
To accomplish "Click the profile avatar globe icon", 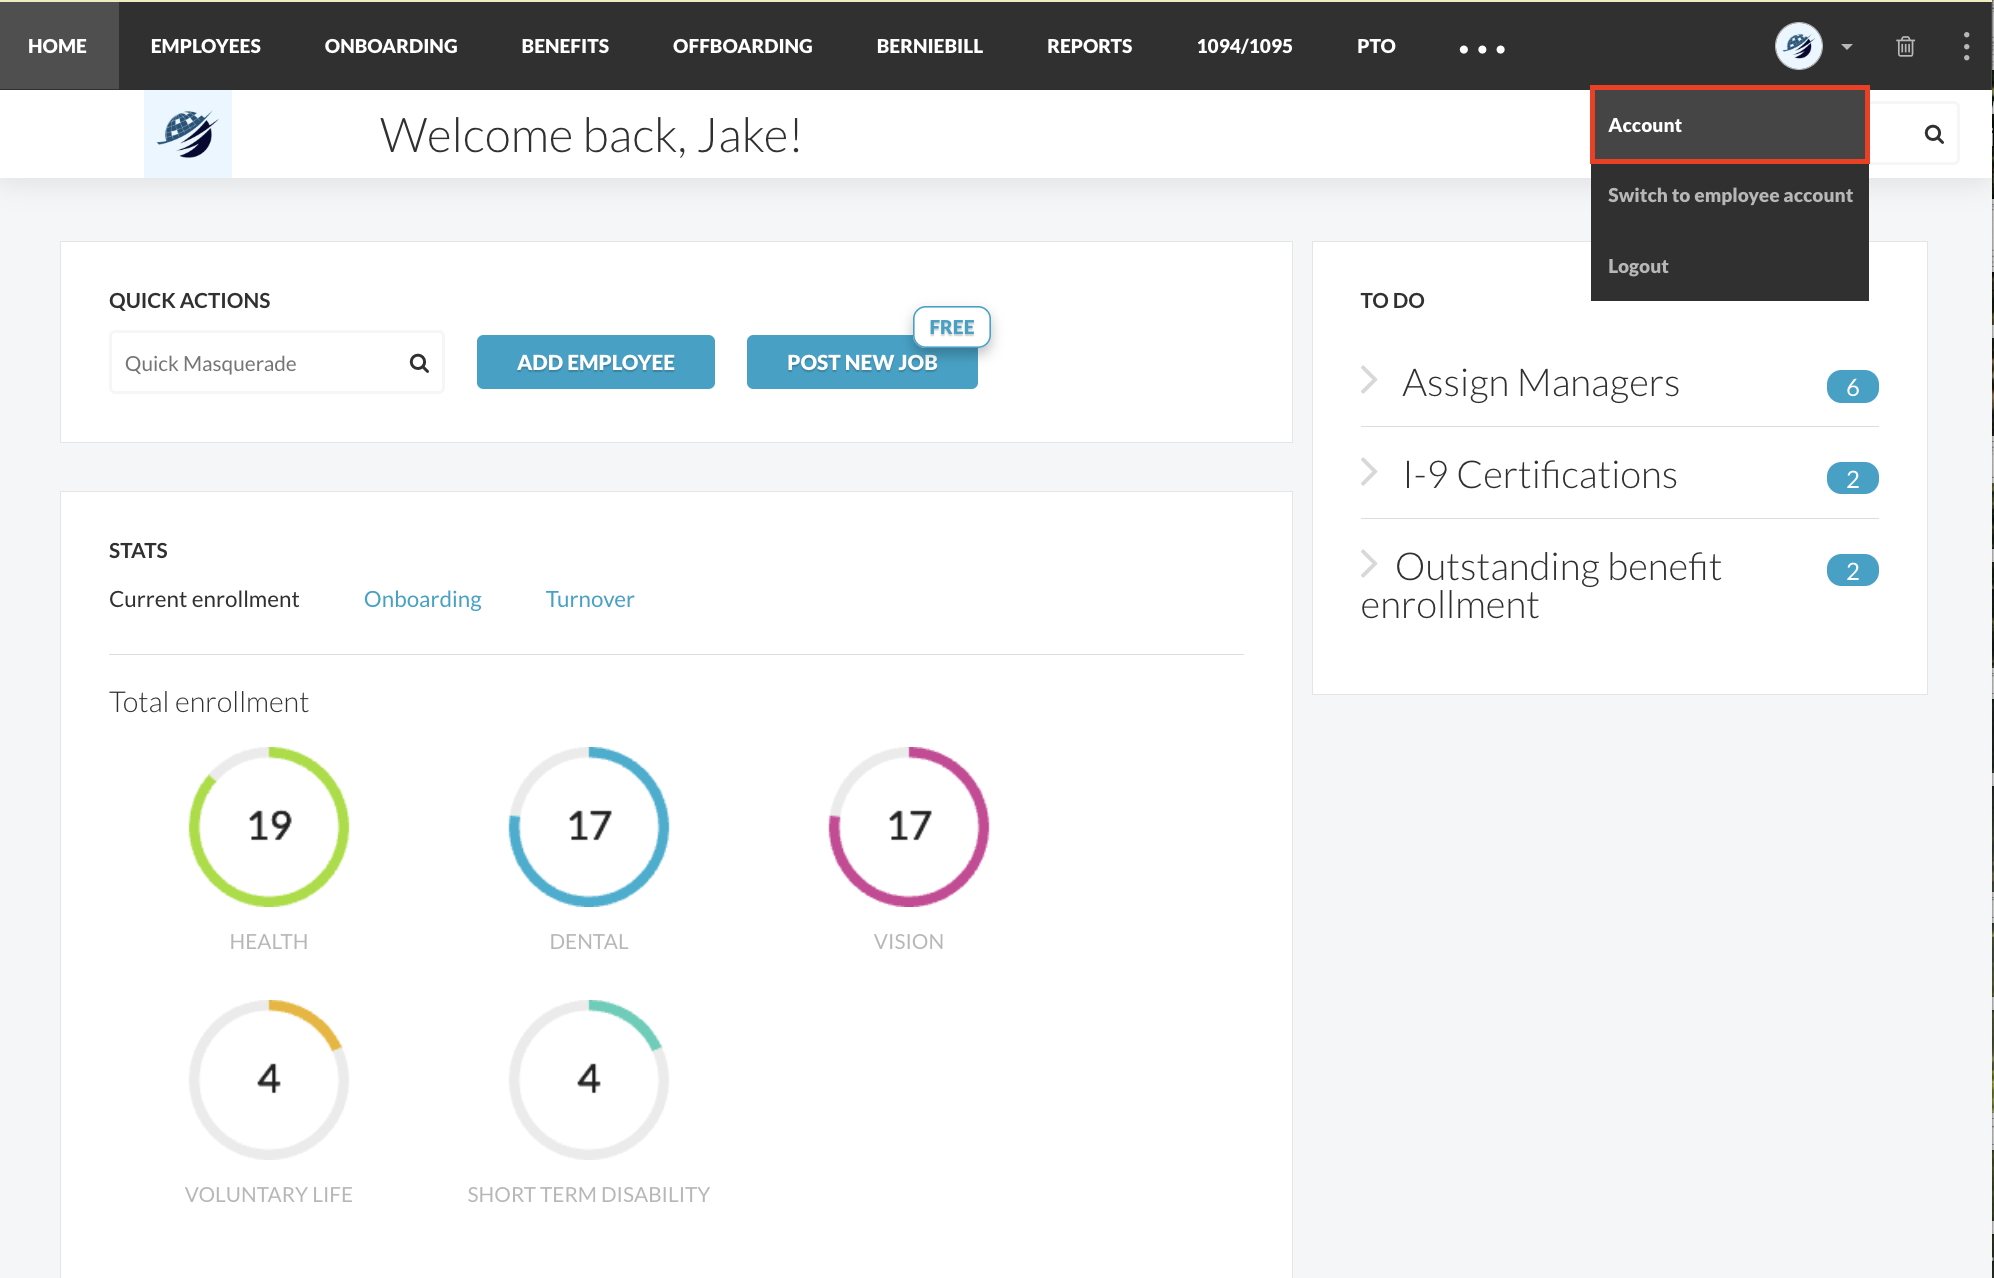I will (x=1798, y=46).
